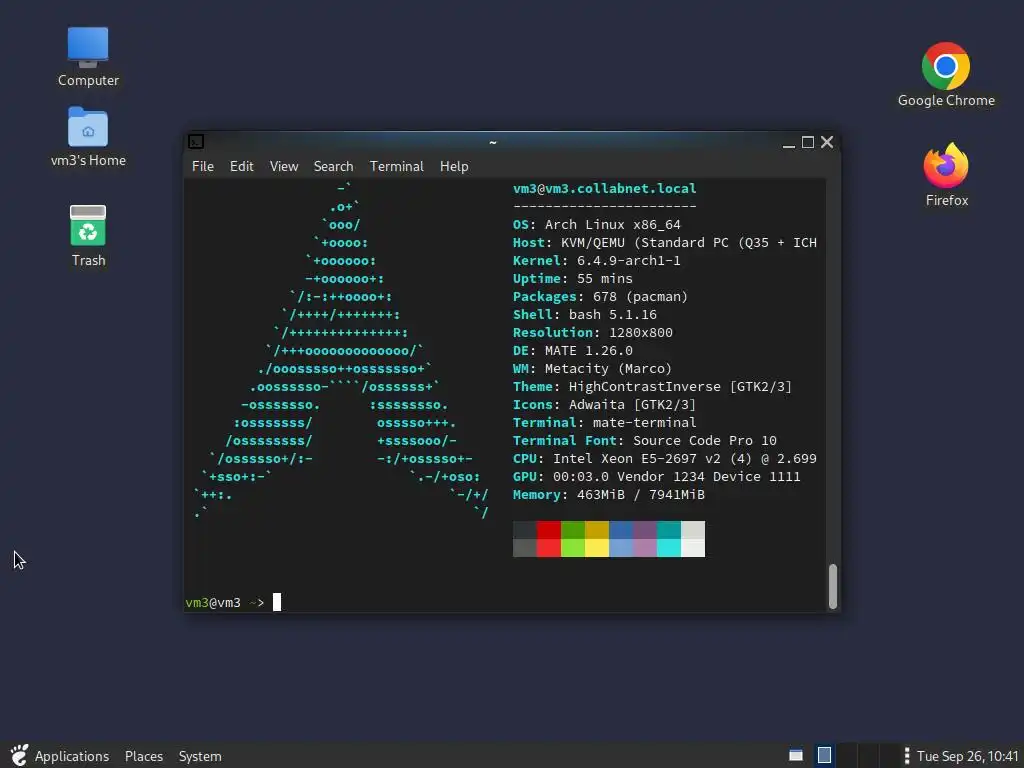This screenshot has height=768, width=1024.
Task: Click the terminal window title bar labeled ~
Action: 493,142
